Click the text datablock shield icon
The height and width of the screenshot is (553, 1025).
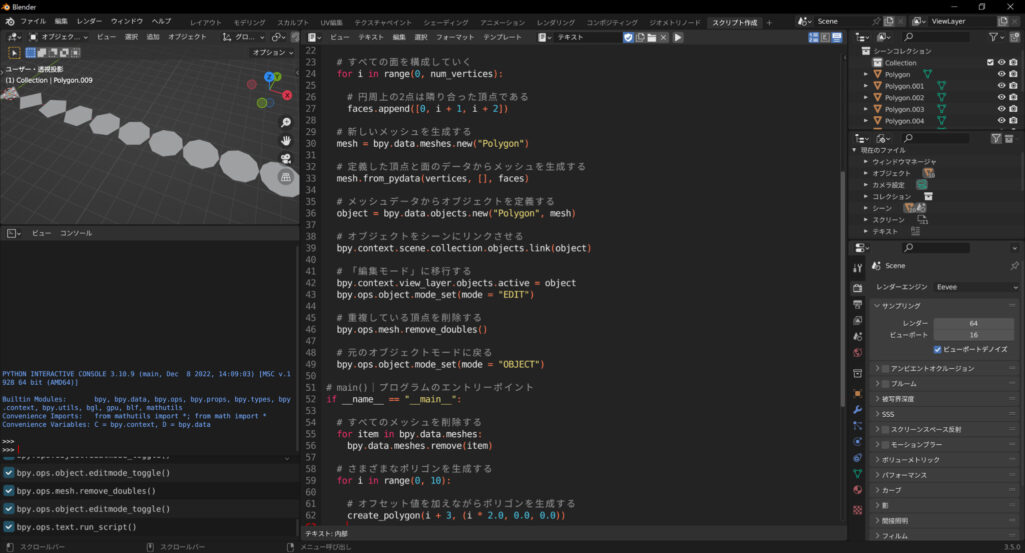coord(628,37)
